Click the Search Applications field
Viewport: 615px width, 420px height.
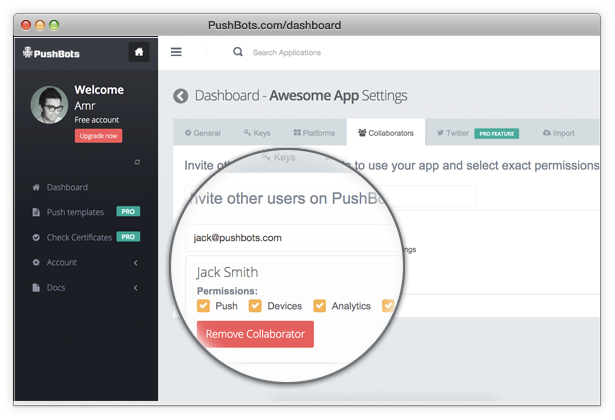(287, 52)
